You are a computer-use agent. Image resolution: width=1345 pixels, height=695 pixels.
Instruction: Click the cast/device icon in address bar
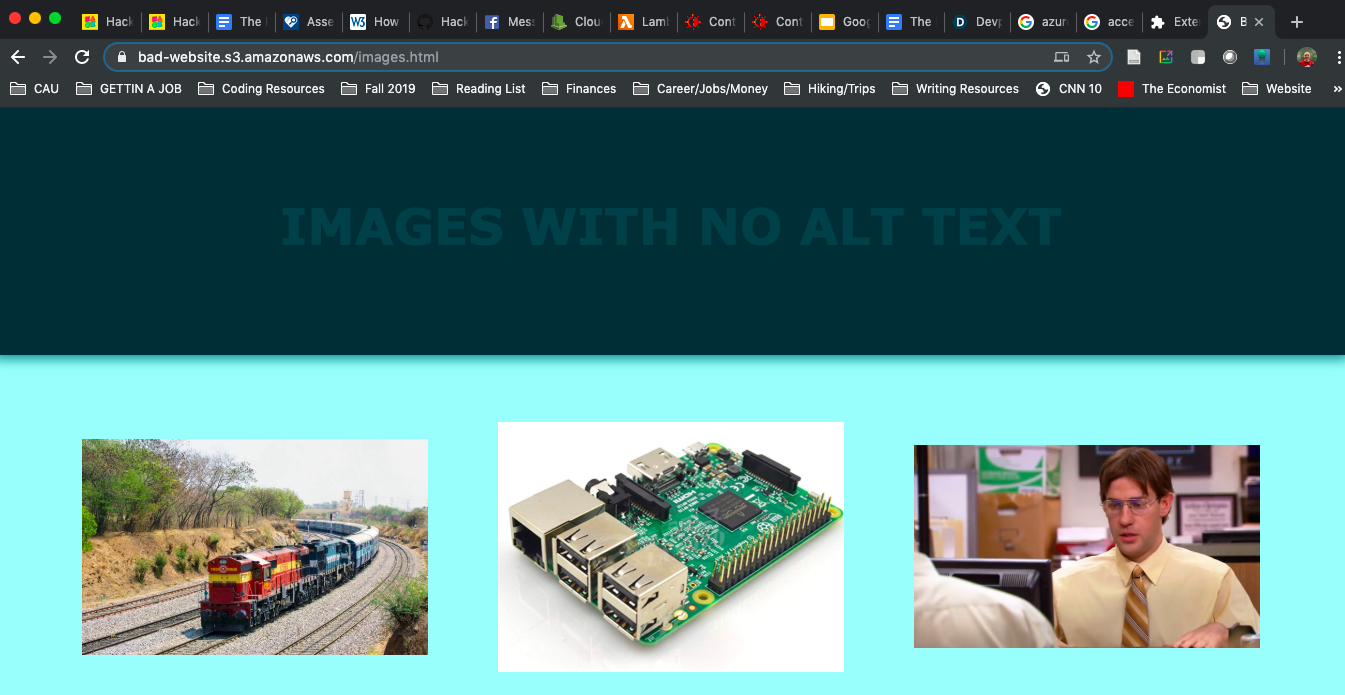(x=1062, y=57)
